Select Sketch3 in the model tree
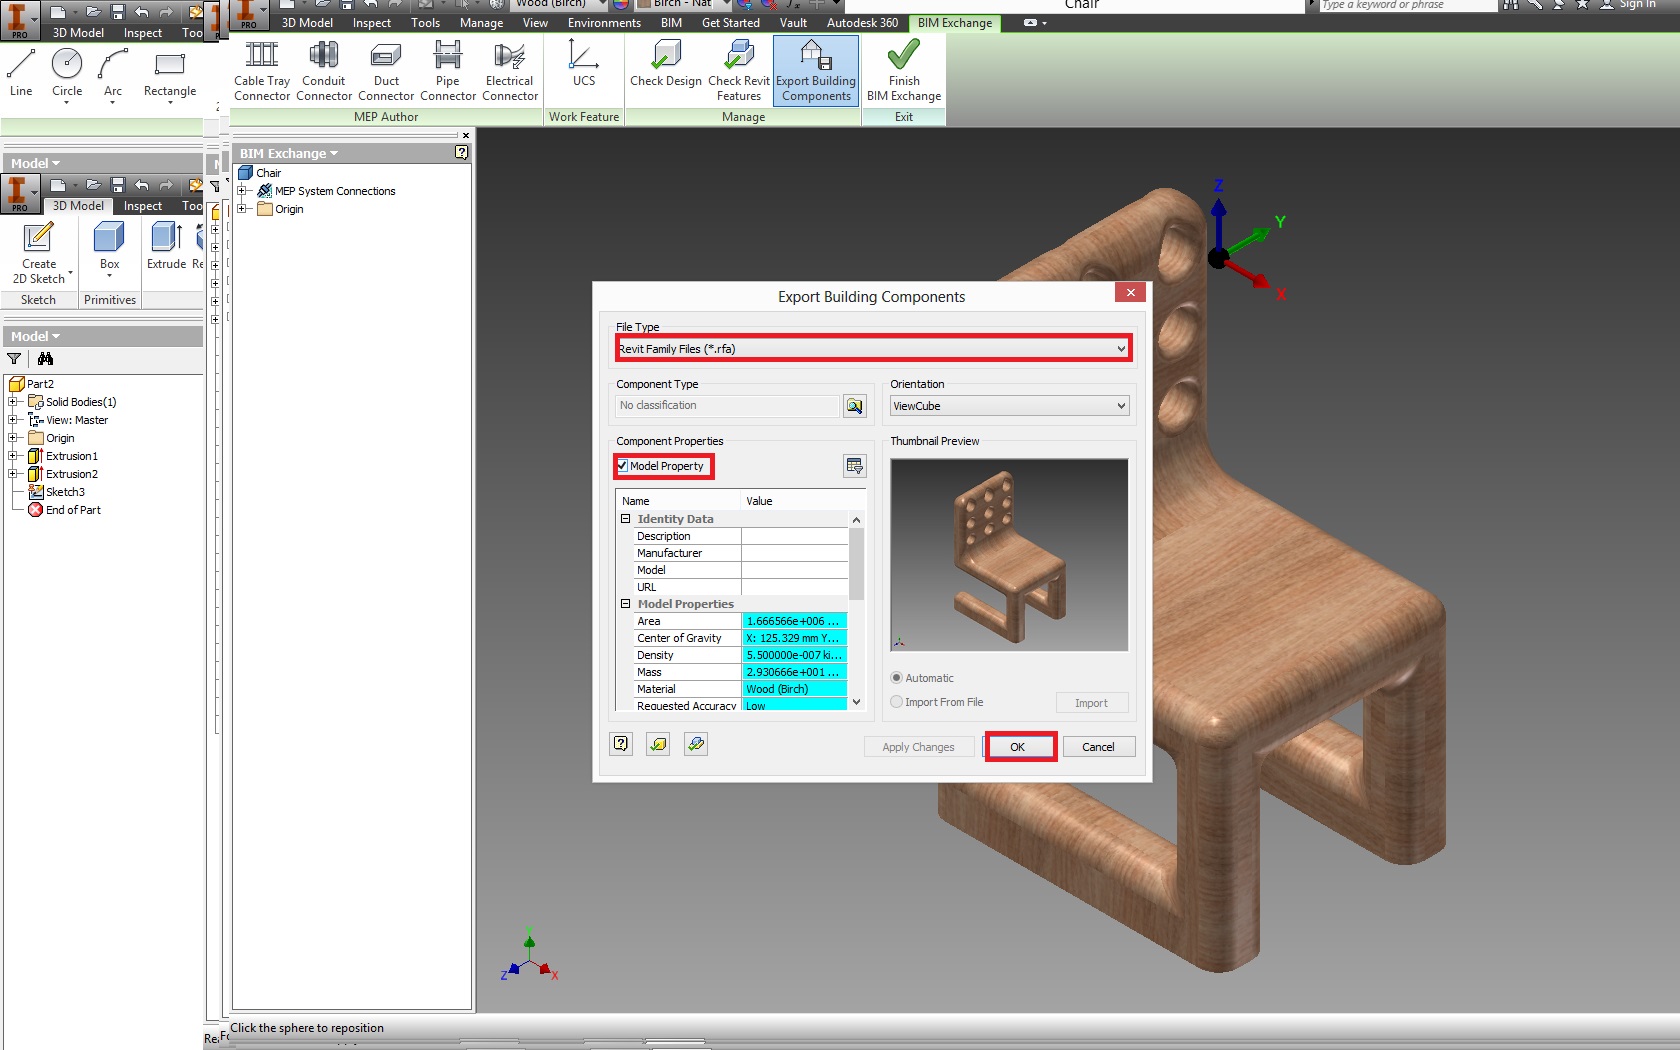 click(65, 492)
